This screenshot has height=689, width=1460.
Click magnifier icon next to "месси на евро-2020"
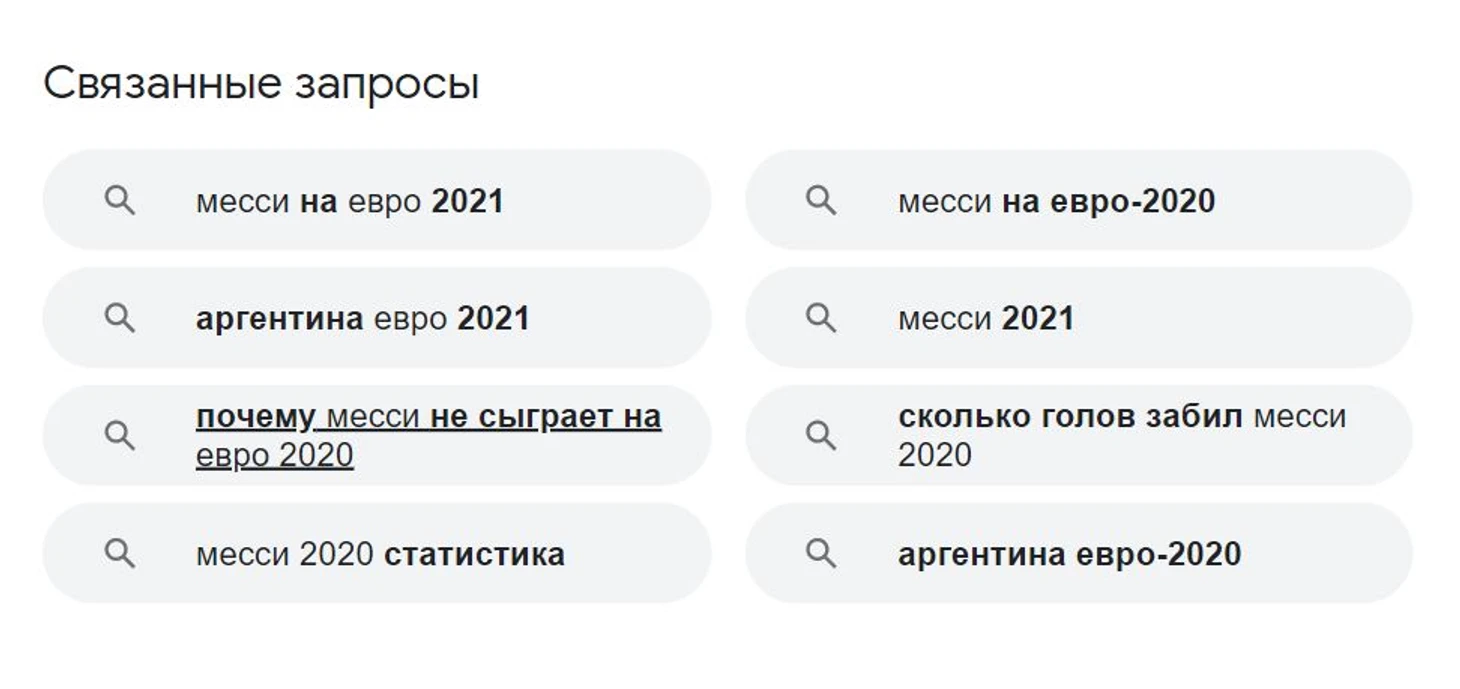tap(822, 201)
